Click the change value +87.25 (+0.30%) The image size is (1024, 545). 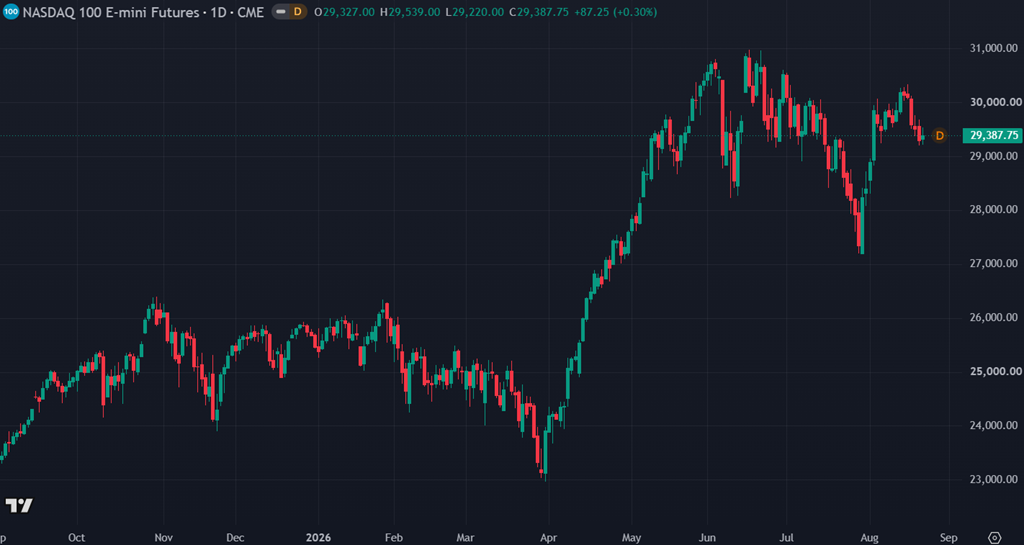(x=615, y=12)
